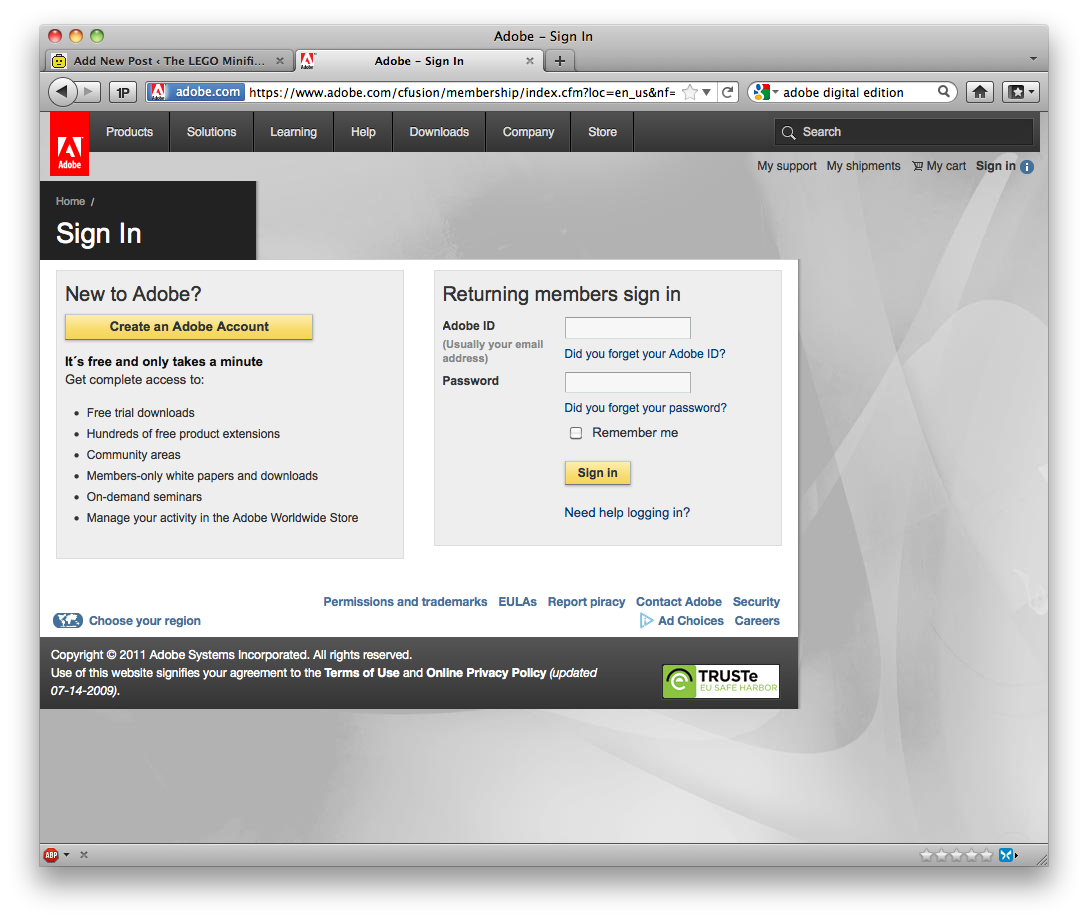Viewport: 1088px width, 921px height.
Task: Open the 1Password toolbar button
Action: click(123, 92)
